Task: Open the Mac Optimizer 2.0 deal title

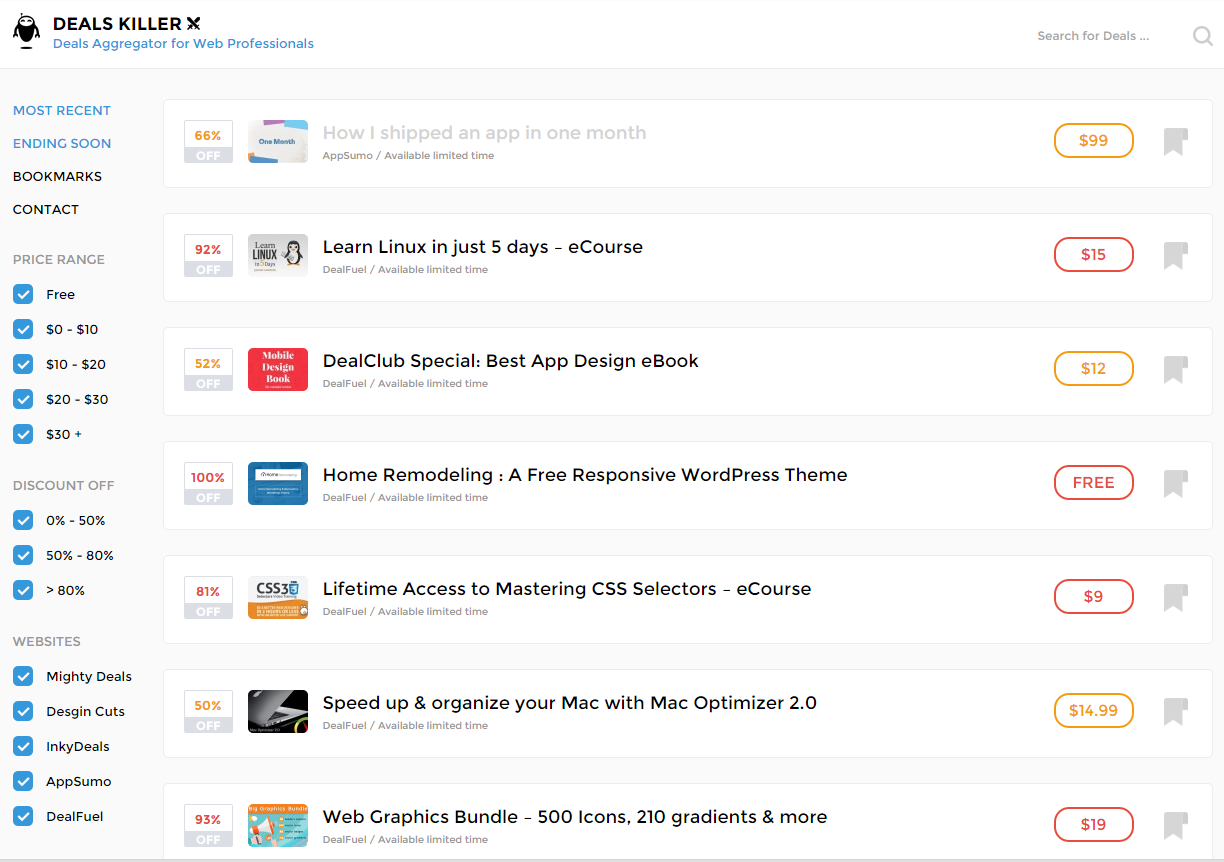Action: click(570, 703)
